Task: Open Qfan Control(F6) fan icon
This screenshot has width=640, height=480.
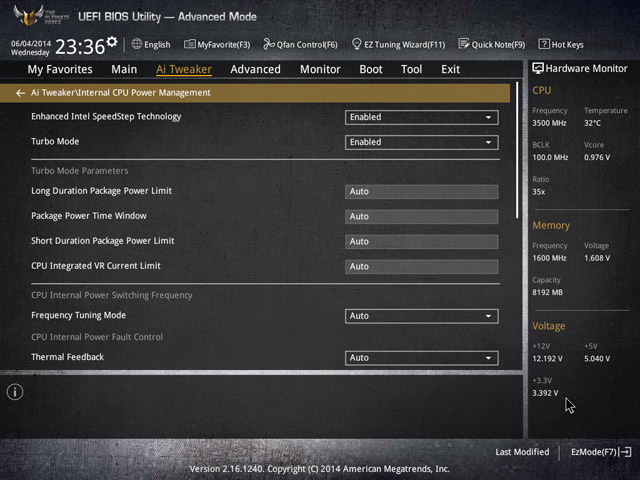Action: tap(269, 44)
